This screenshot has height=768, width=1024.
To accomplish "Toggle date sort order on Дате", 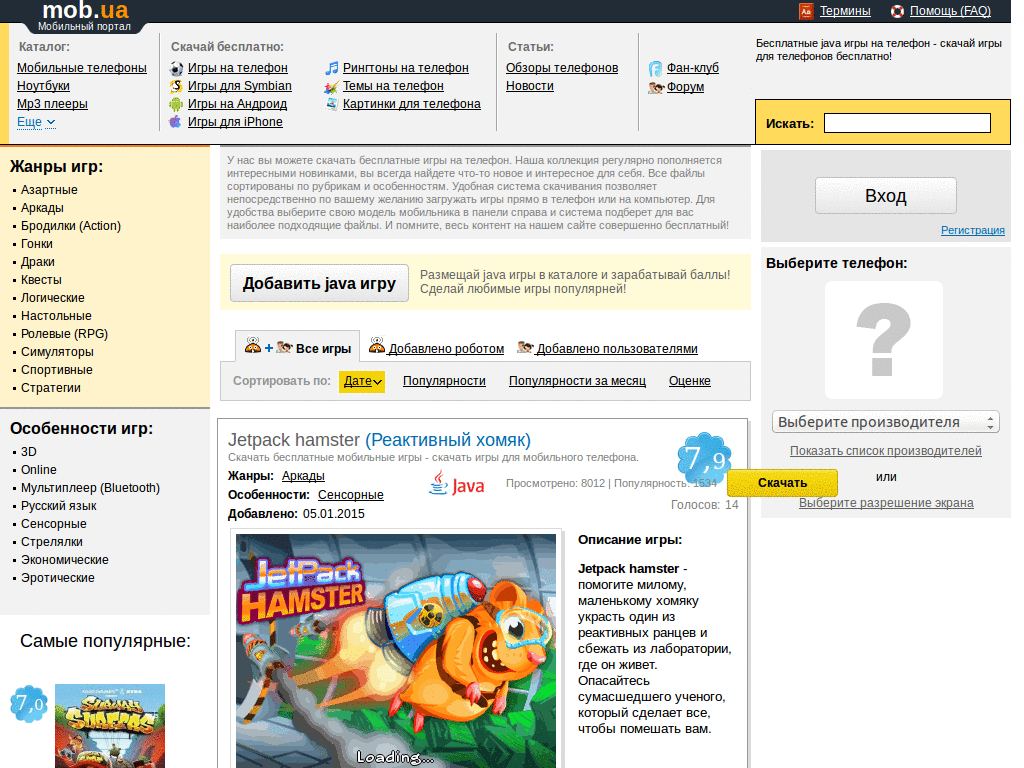I will click(x=362, y=381).
